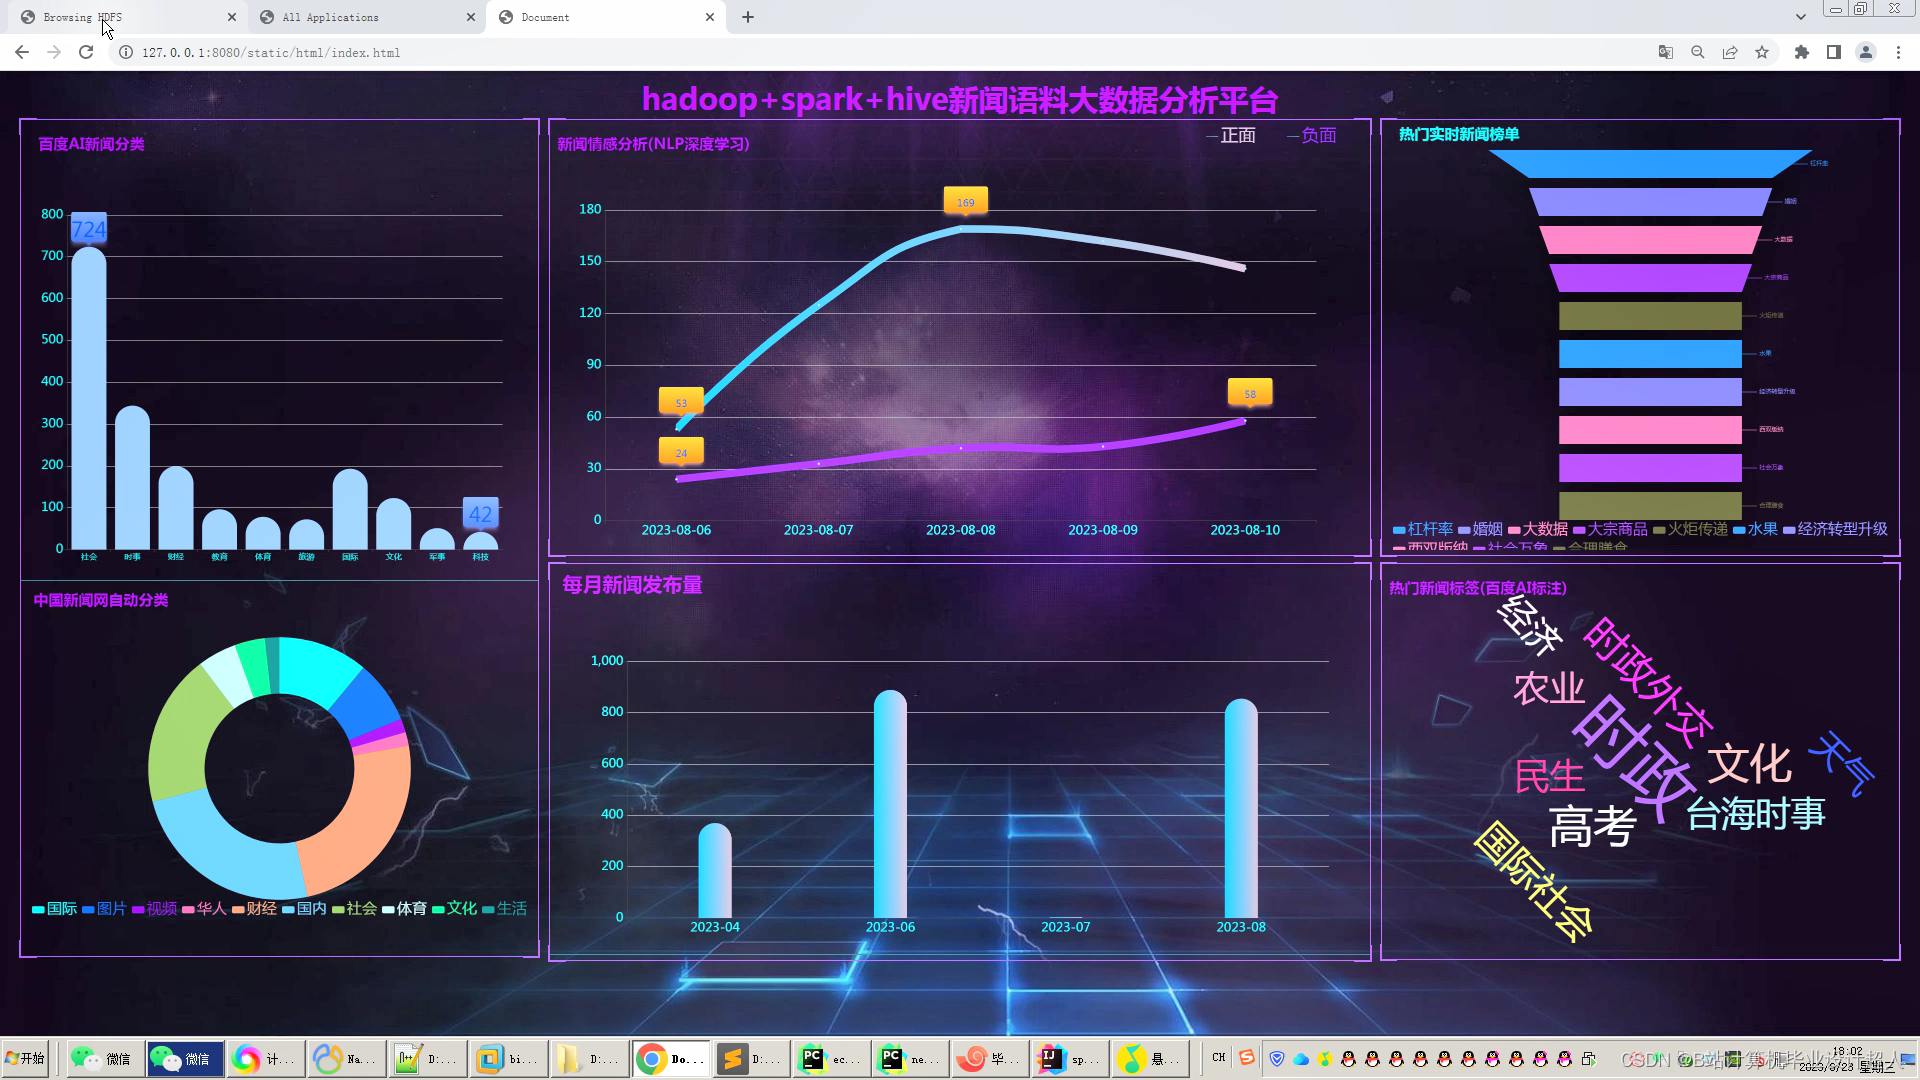Screen dimensions: 1920x1080
Task: Expand the tab search chevron
Action: pos(1800,17)
